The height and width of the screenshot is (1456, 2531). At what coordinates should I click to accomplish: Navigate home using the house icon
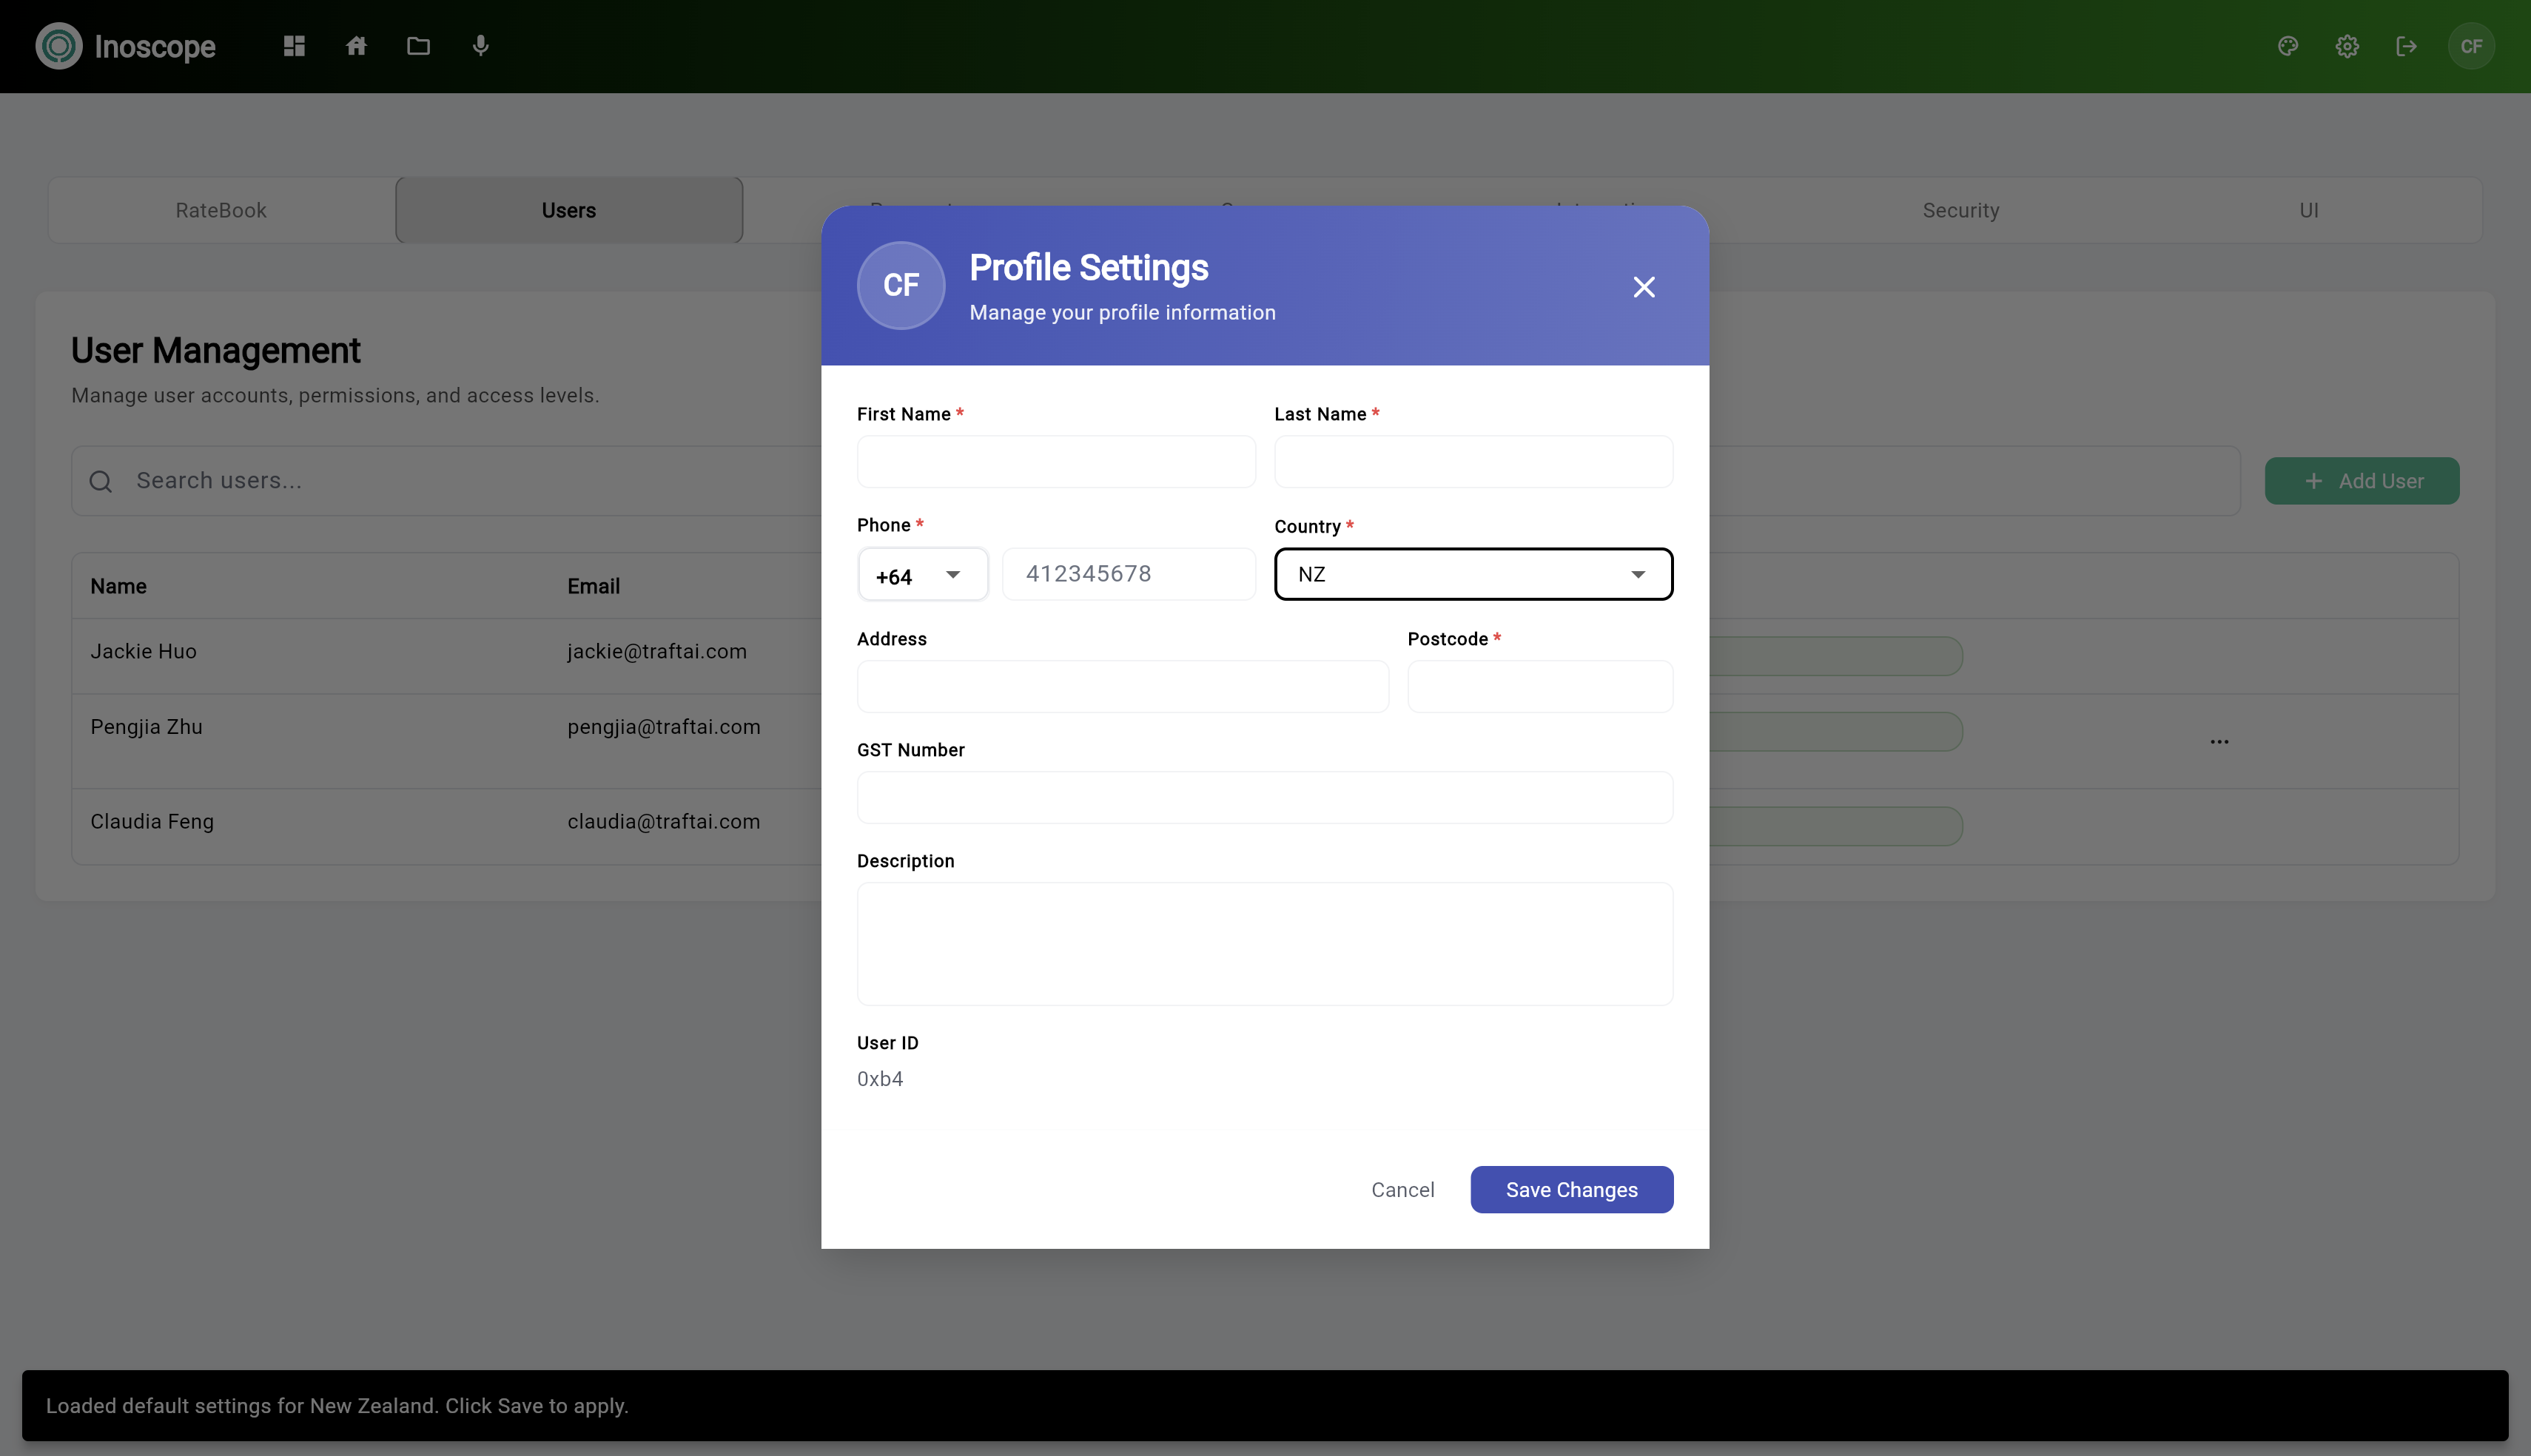(x=356, y=46)
